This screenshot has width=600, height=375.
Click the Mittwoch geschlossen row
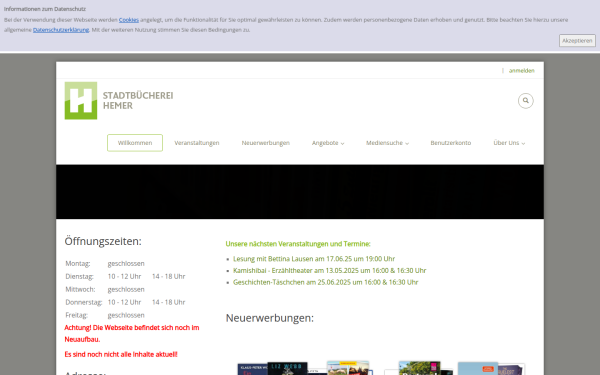click(x=105, y=289)
